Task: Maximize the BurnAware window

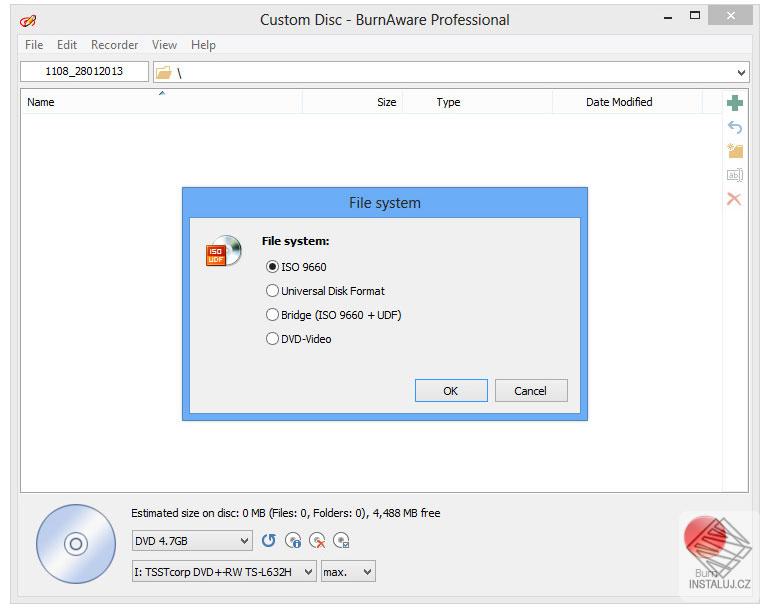Action: [x=695, y=16]
